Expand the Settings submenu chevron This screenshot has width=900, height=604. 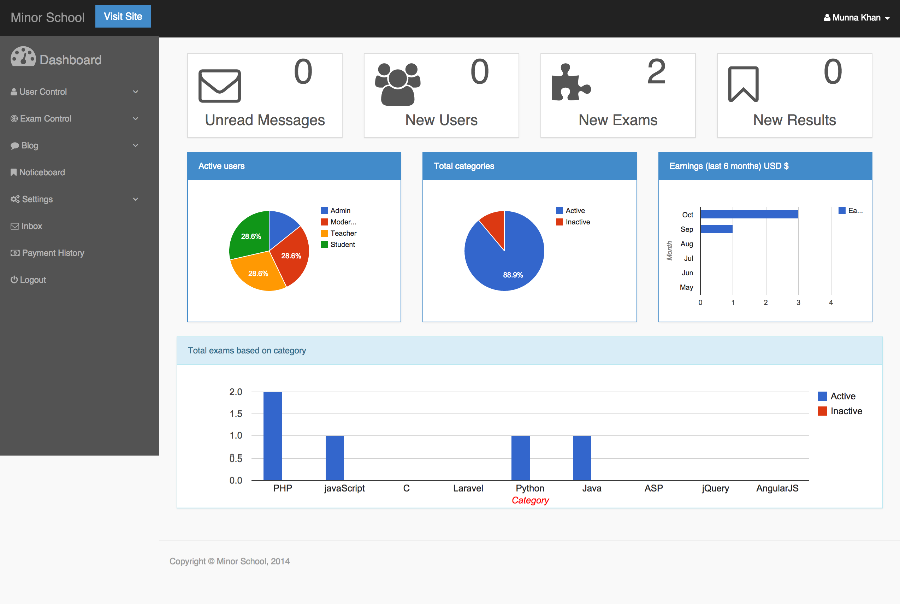click(x=135, y=200)
